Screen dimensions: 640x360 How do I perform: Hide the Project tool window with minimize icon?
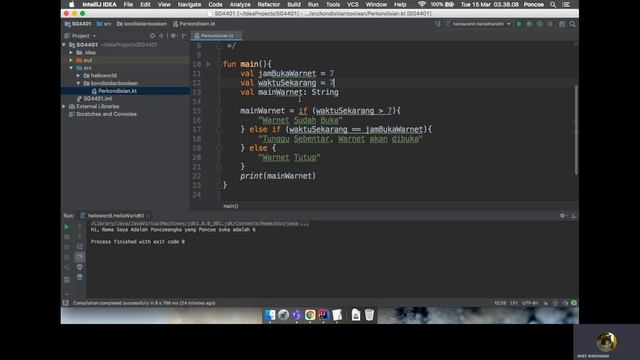(x=184, y=36)
